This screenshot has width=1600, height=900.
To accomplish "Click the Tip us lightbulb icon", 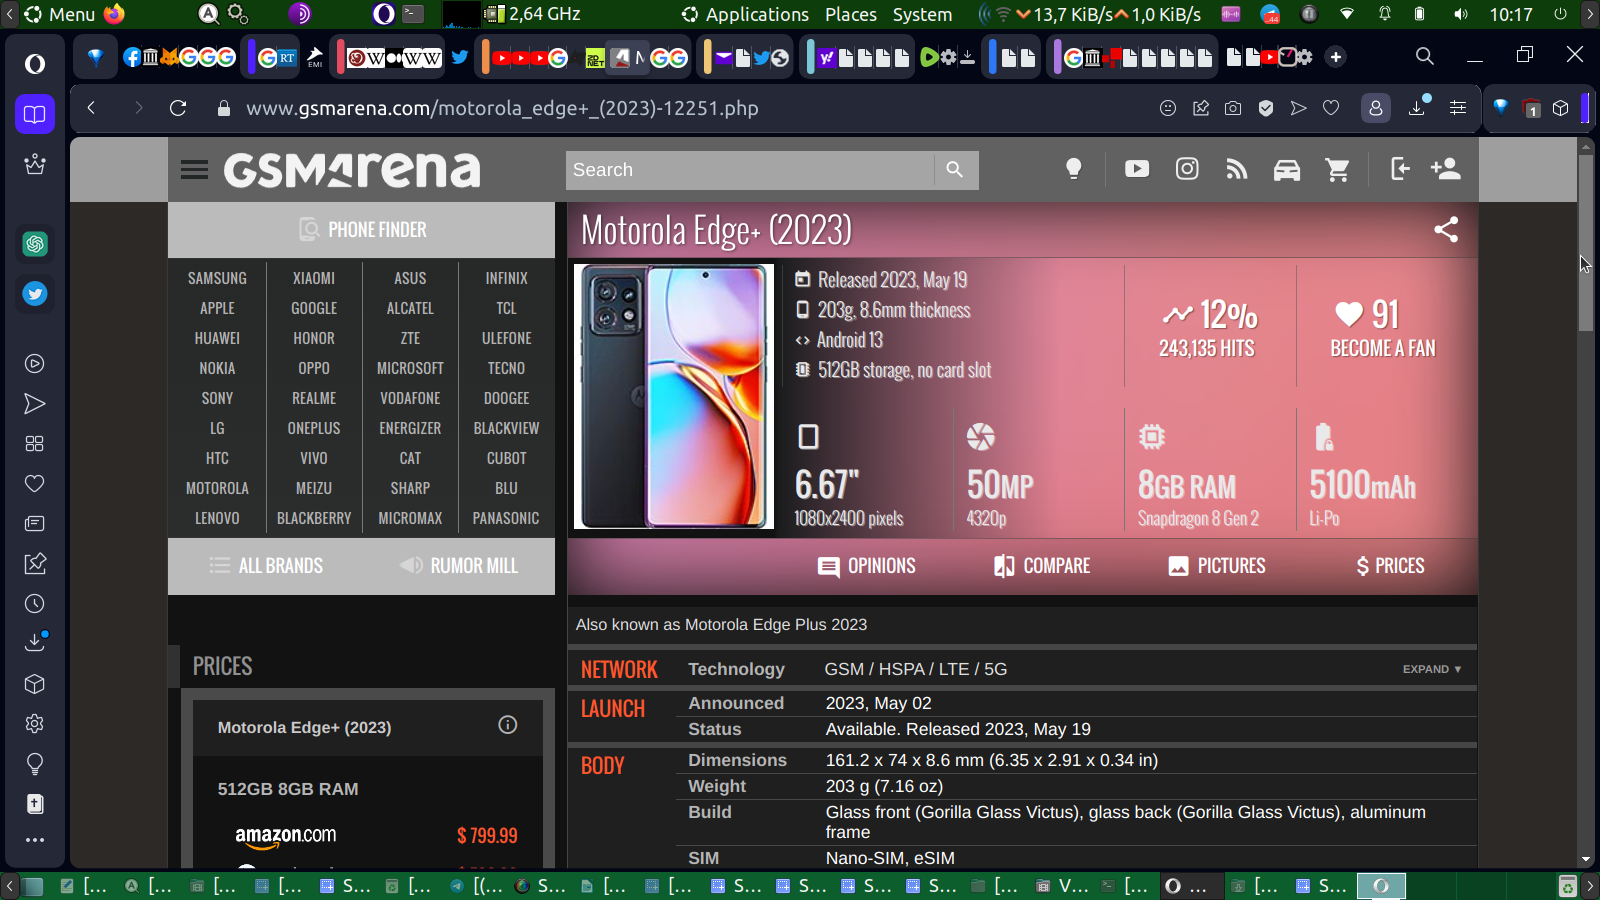I will click(1074, 169).
